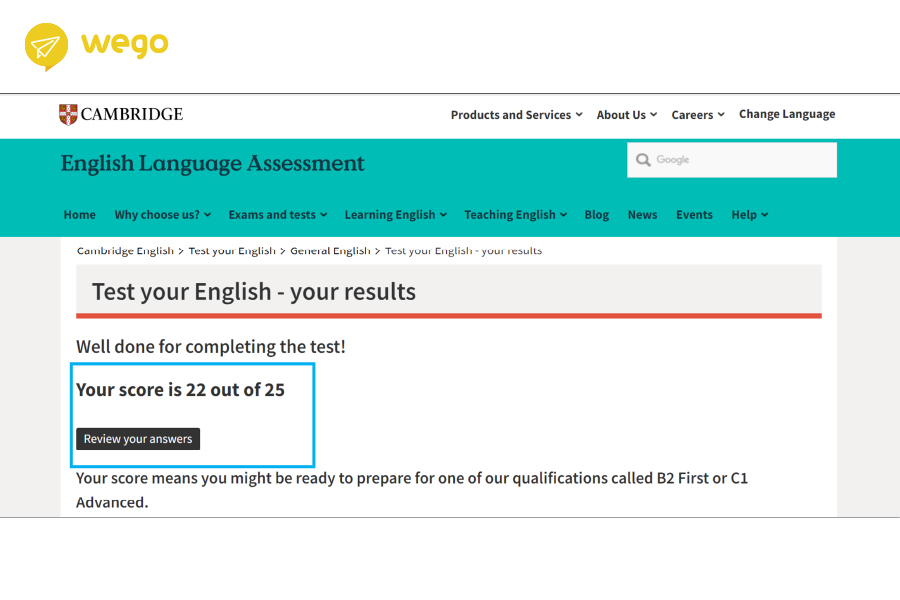Open the About Us dropdown menu
The height and width of the screenshot is (600, 900).
(627, 115)
